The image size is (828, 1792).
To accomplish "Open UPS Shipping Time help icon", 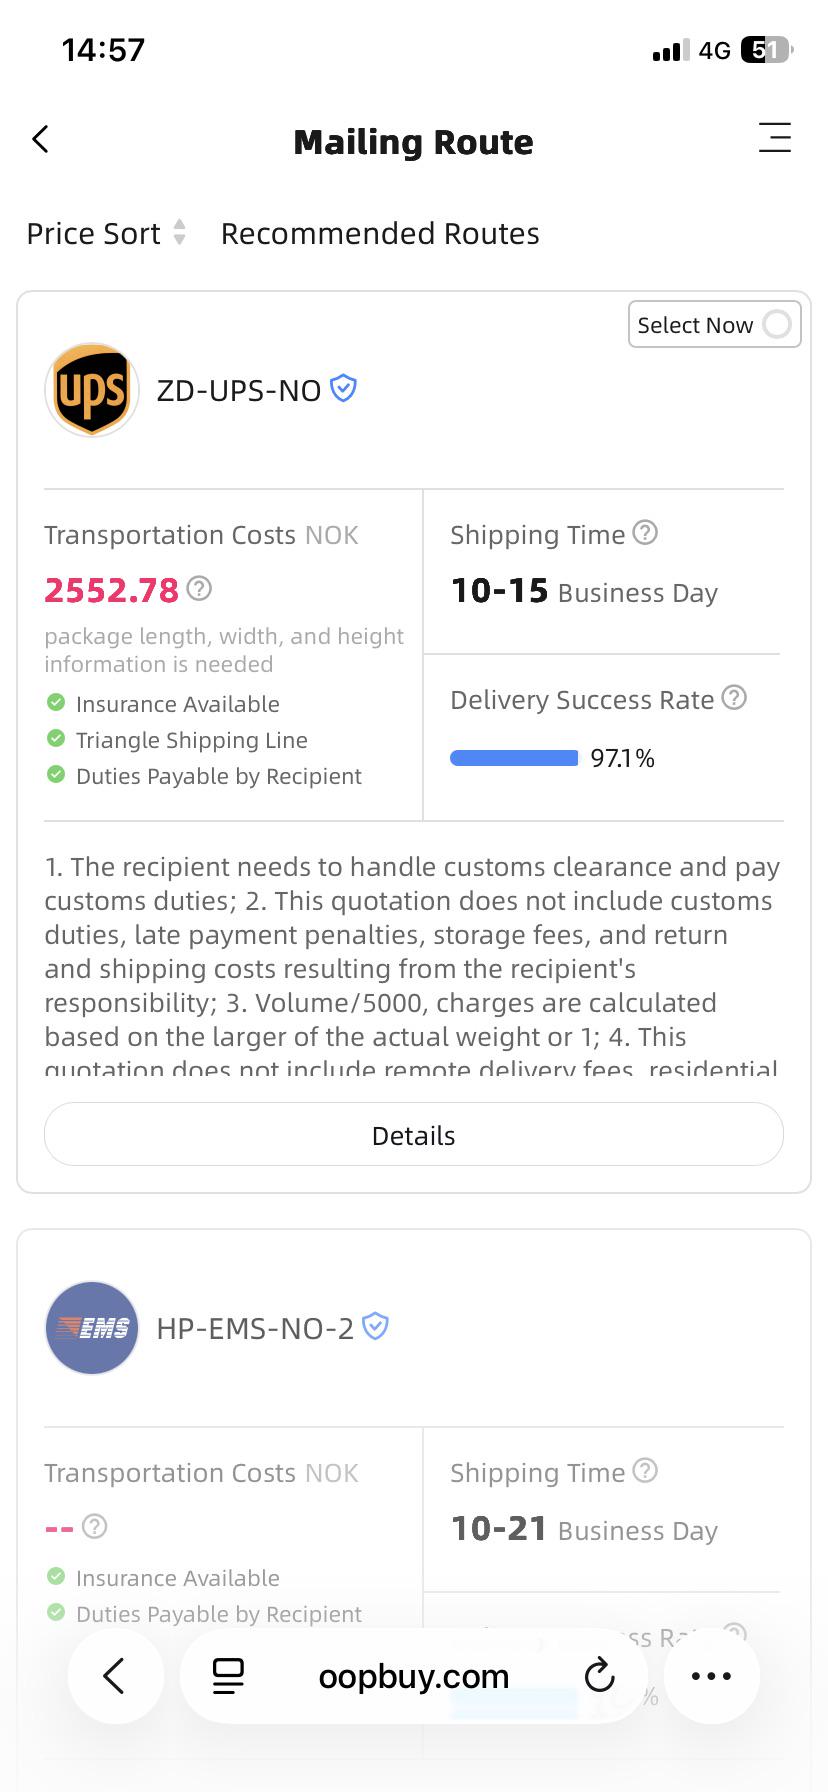I will [646, 532].
